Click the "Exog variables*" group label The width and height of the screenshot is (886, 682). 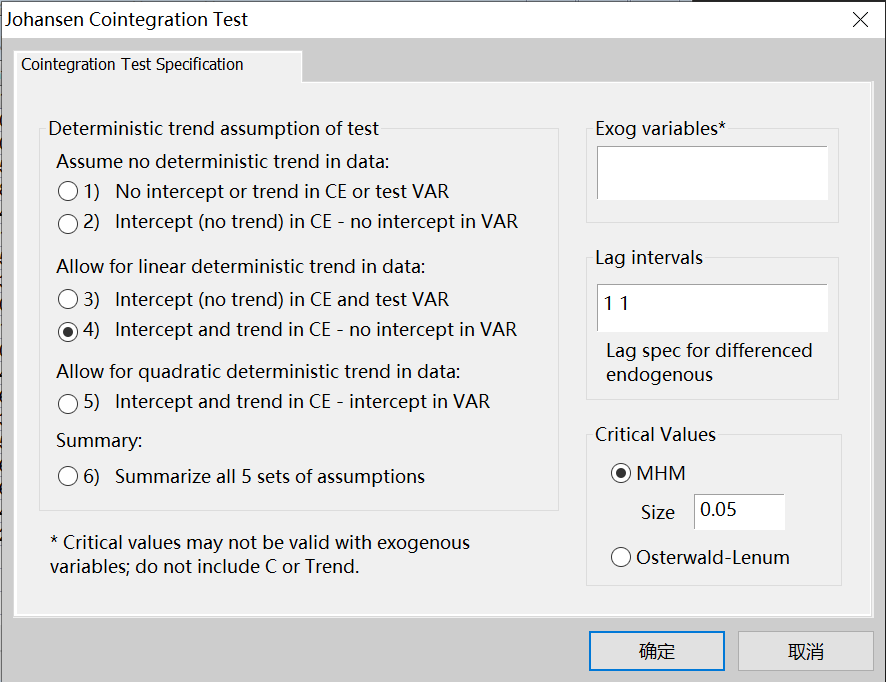pyautogui.click(x=660, y=129)
